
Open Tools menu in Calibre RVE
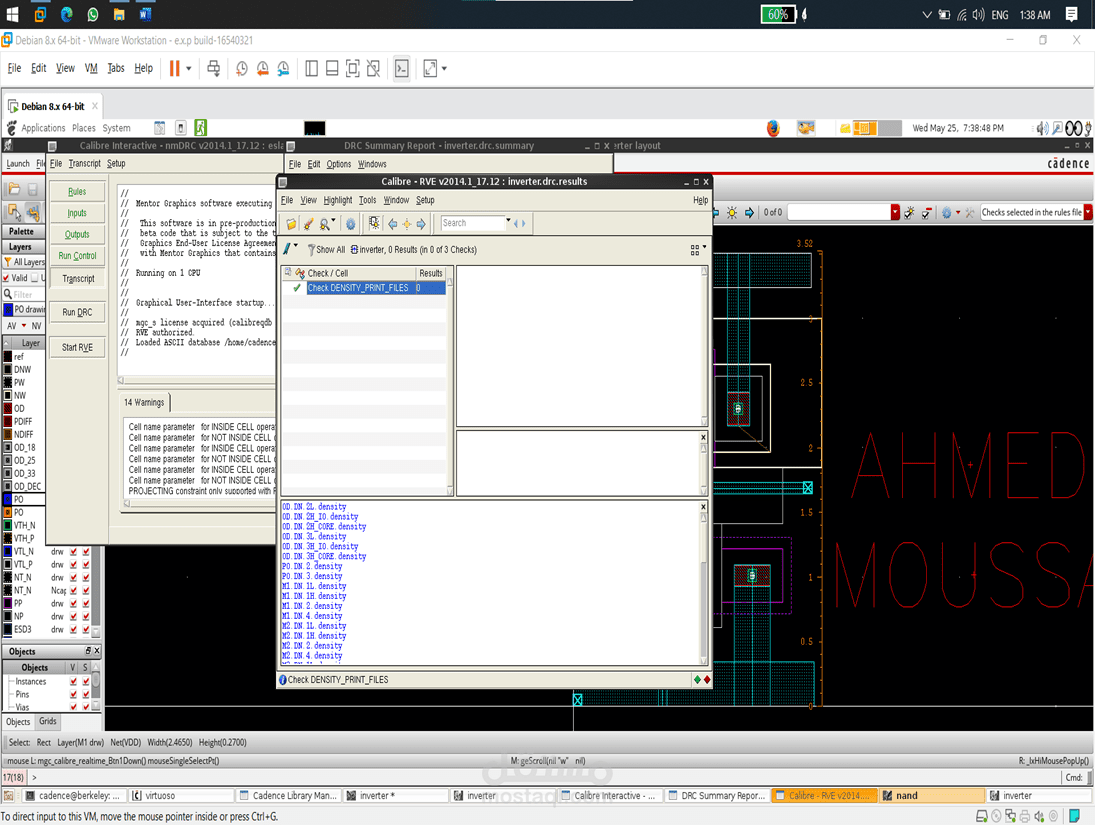pyautogui.click(x=367, y=200)
